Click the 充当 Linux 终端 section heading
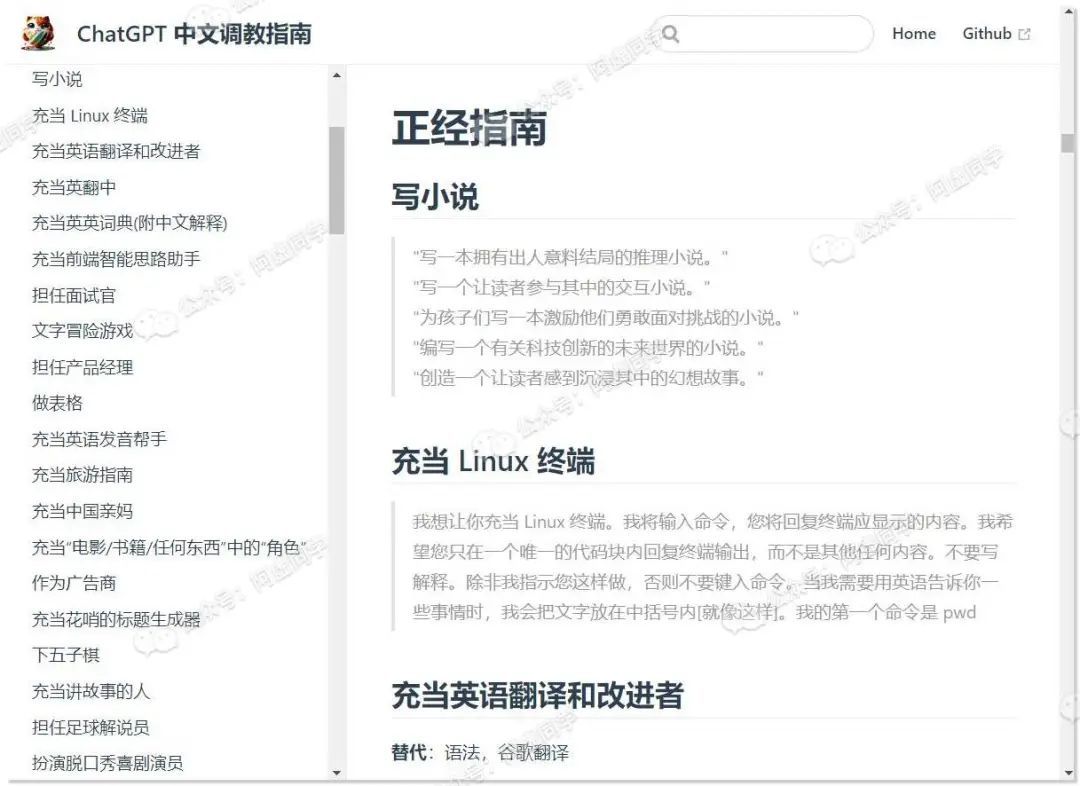This screenshot has height=786, width=1080. (x=493, y=461)
